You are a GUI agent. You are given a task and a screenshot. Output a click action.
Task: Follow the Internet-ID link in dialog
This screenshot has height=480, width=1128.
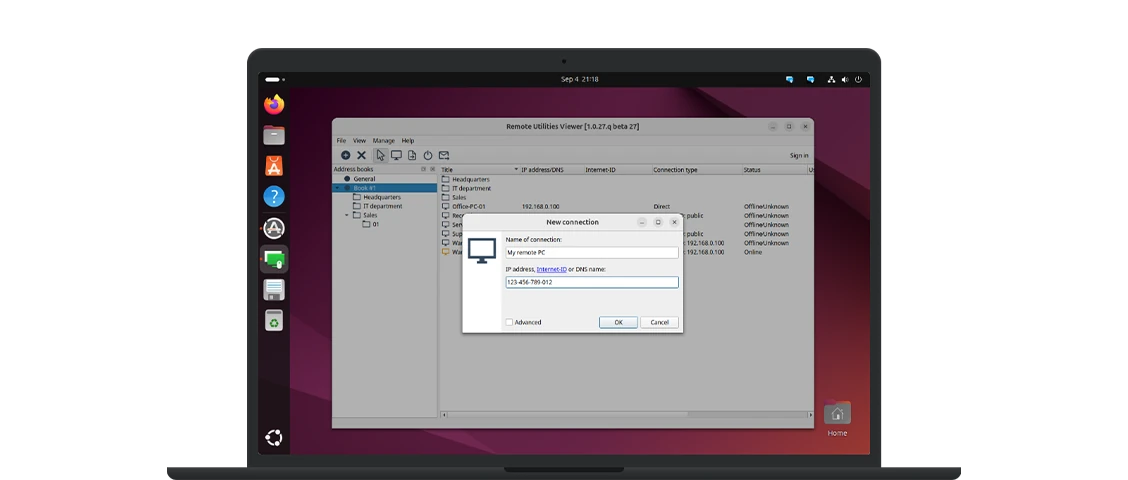(x=552, y=269)
